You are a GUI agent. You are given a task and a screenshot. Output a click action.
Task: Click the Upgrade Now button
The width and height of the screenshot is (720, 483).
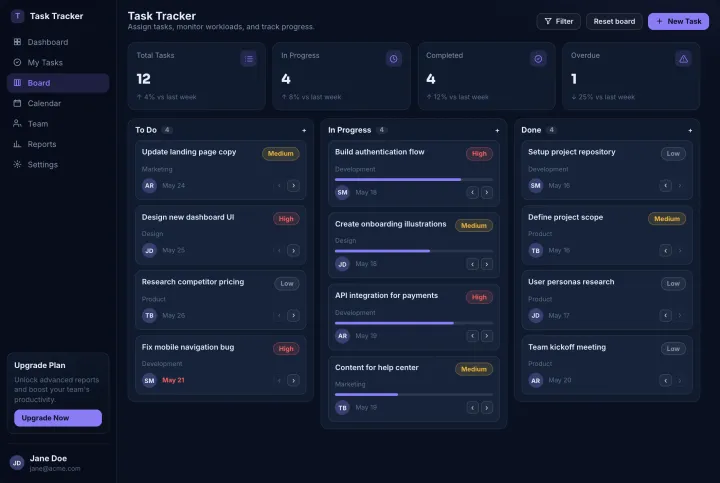click(x=58, y=418)
